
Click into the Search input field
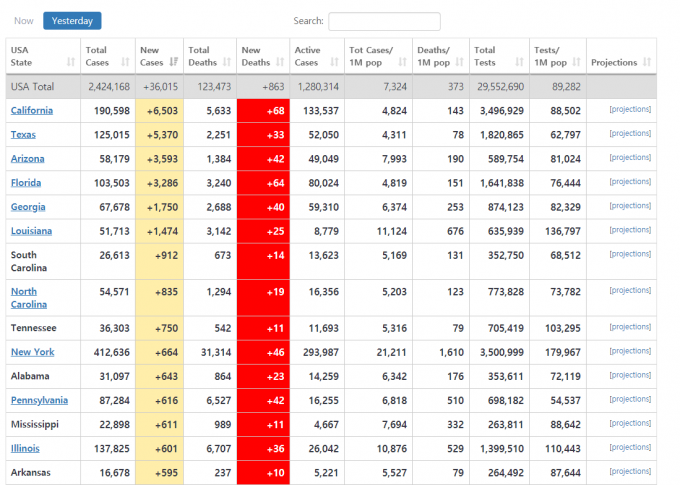[x=384, y=21]
